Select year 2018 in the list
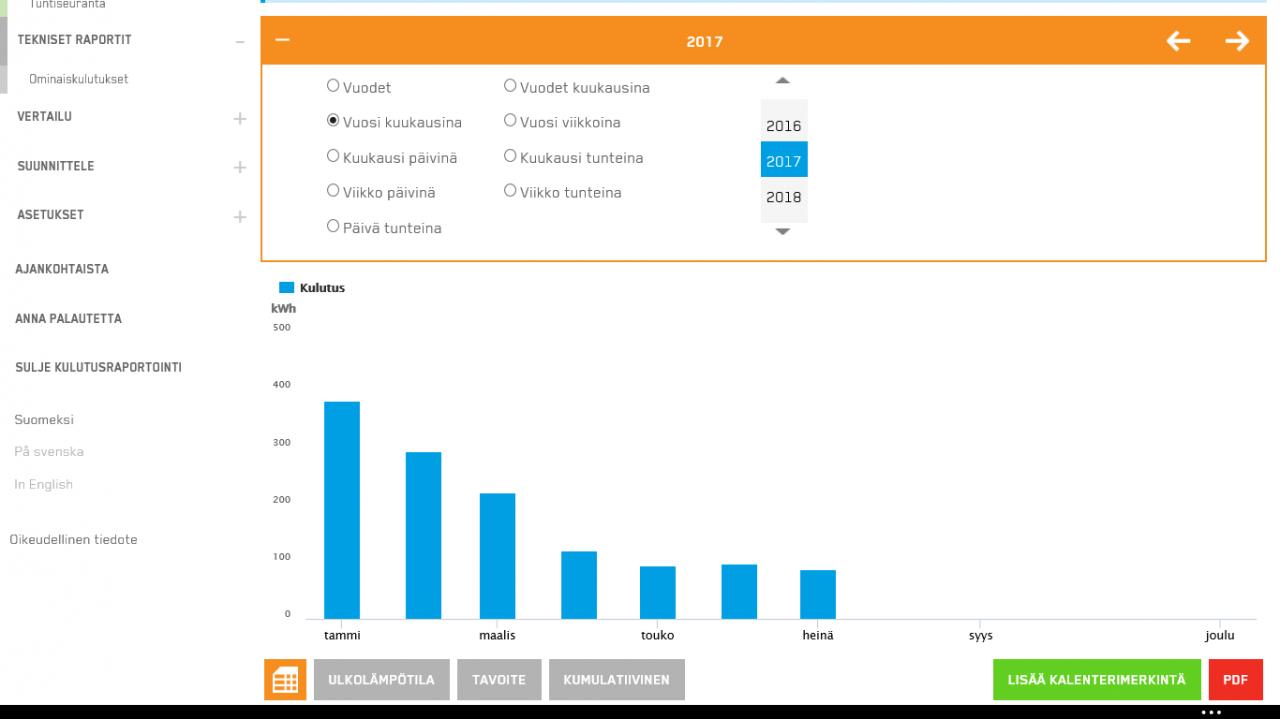 (784, 197)
